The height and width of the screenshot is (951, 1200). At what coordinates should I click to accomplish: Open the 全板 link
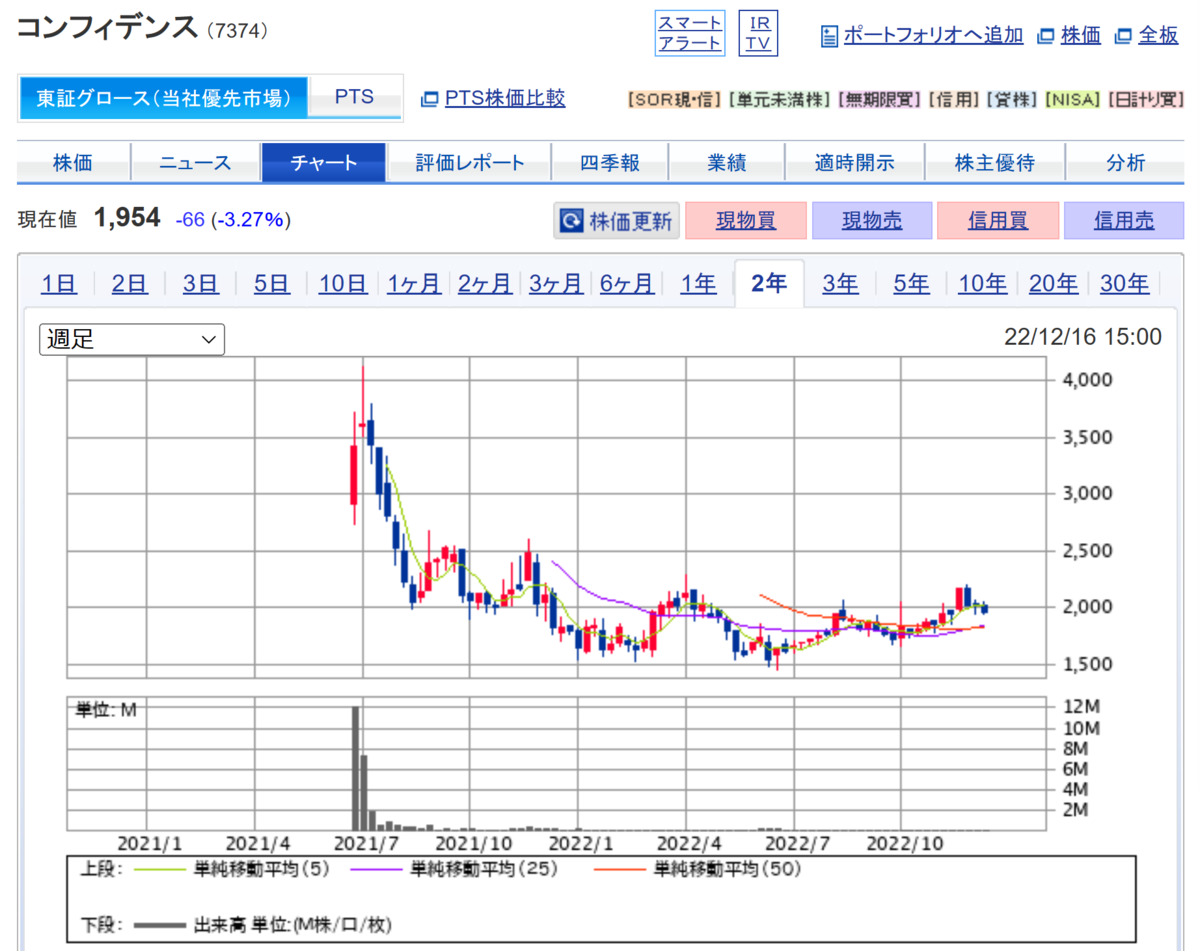pos(1158,35)
